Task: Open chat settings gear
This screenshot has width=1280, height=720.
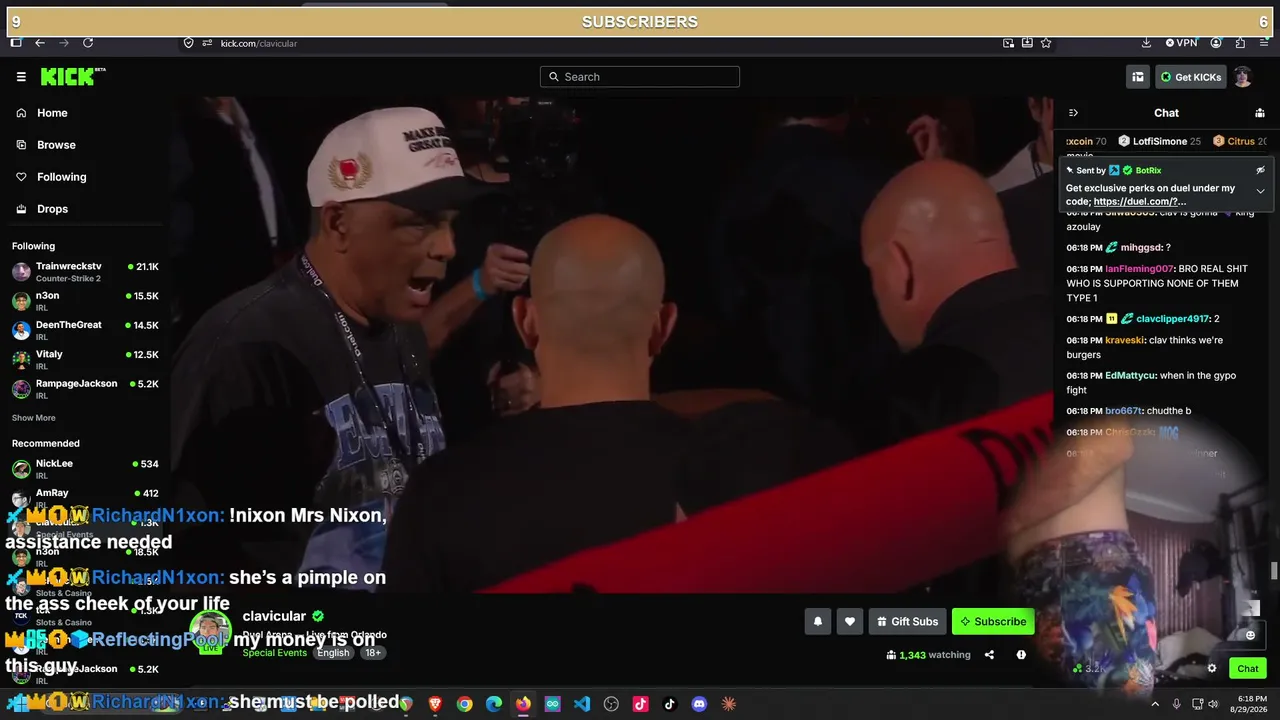Action: point(1212,669)
